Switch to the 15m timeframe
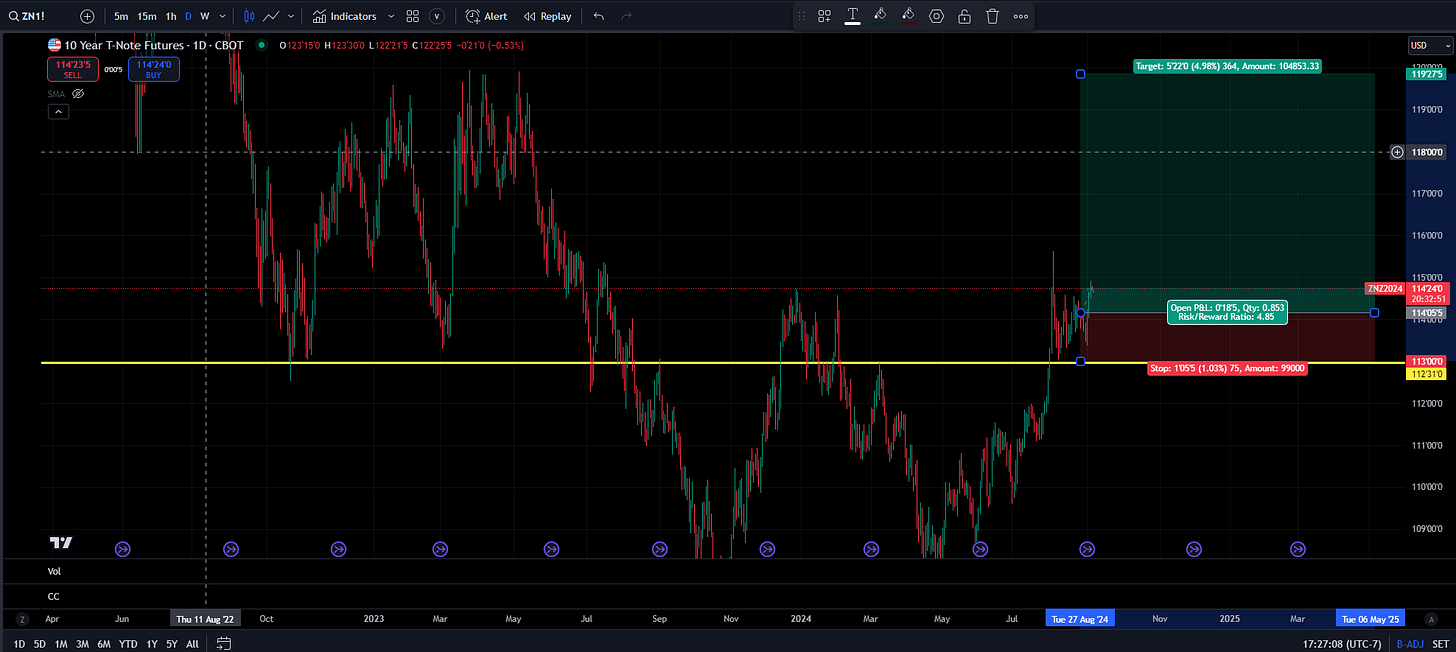This screenshot has width=1456, height=652. [146, 16]
